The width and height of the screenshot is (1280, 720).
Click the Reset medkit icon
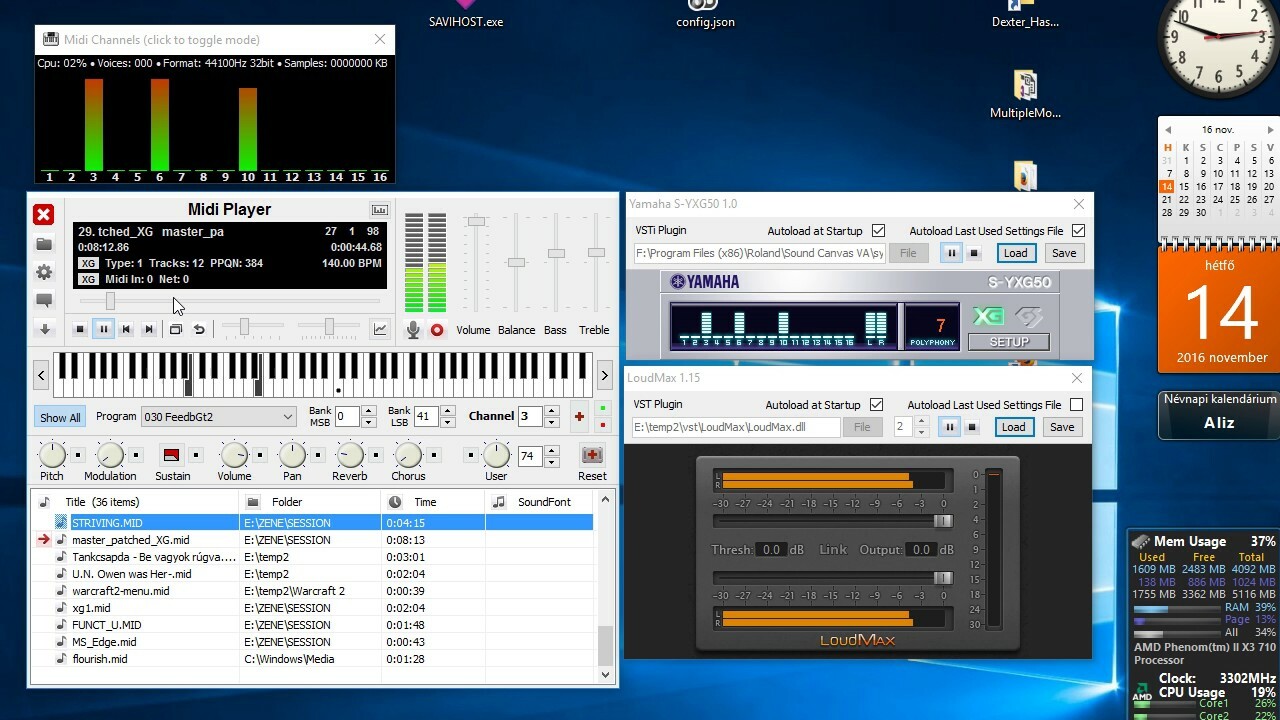tap(592, 455)
